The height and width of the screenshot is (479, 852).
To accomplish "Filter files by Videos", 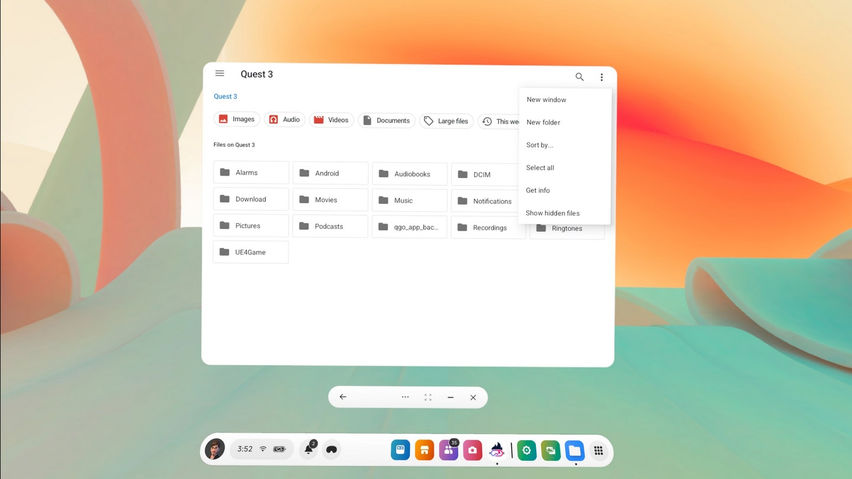I will pyautogui.click(x=331, y=120).
